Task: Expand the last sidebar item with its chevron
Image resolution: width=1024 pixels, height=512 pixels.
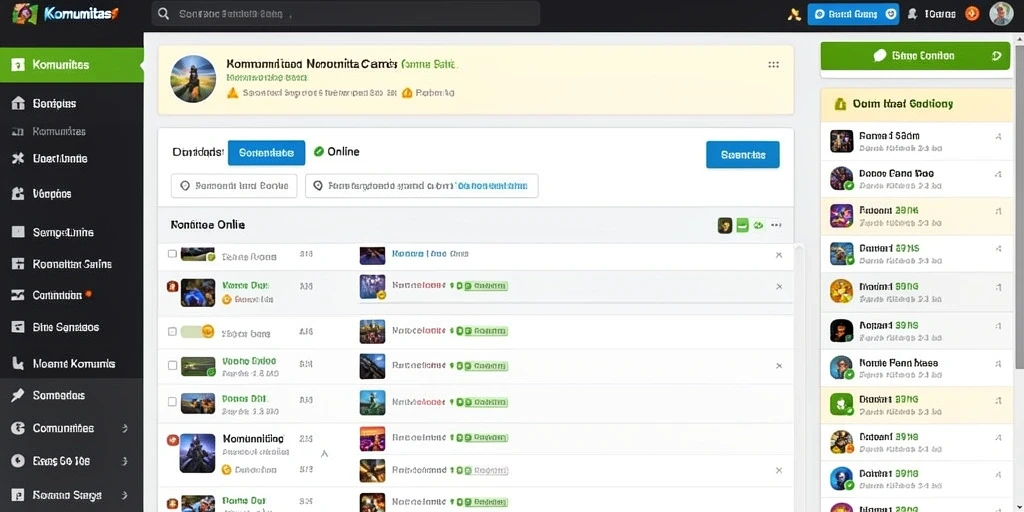Action: (125, 495)
